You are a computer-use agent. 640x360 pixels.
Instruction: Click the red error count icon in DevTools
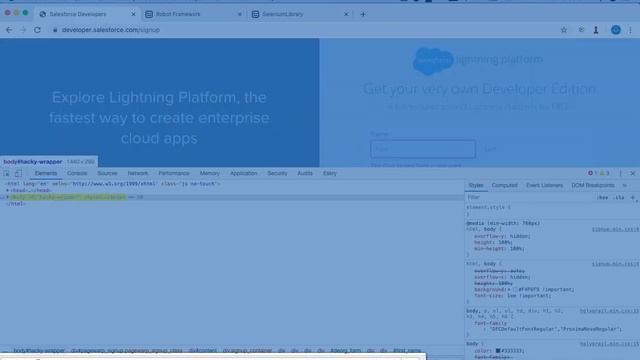click(x=592, y=173)
